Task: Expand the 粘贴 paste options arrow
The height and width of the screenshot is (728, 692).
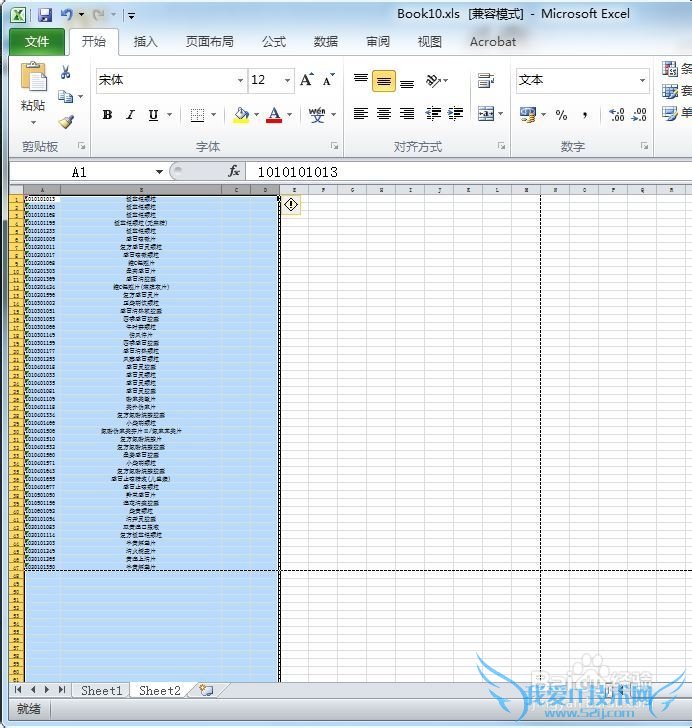Action: tap(33, 123)
